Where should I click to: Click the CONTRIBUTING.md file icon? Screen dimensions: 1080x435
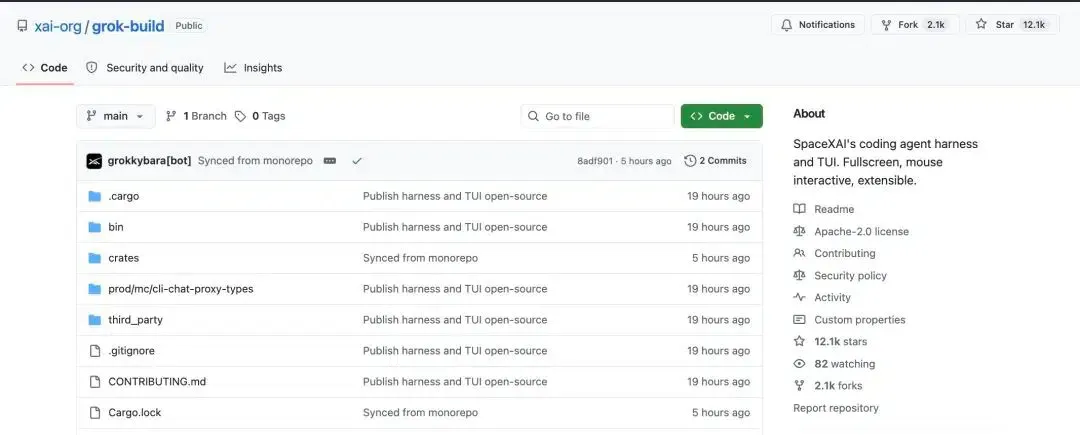(x=95, y=382)
